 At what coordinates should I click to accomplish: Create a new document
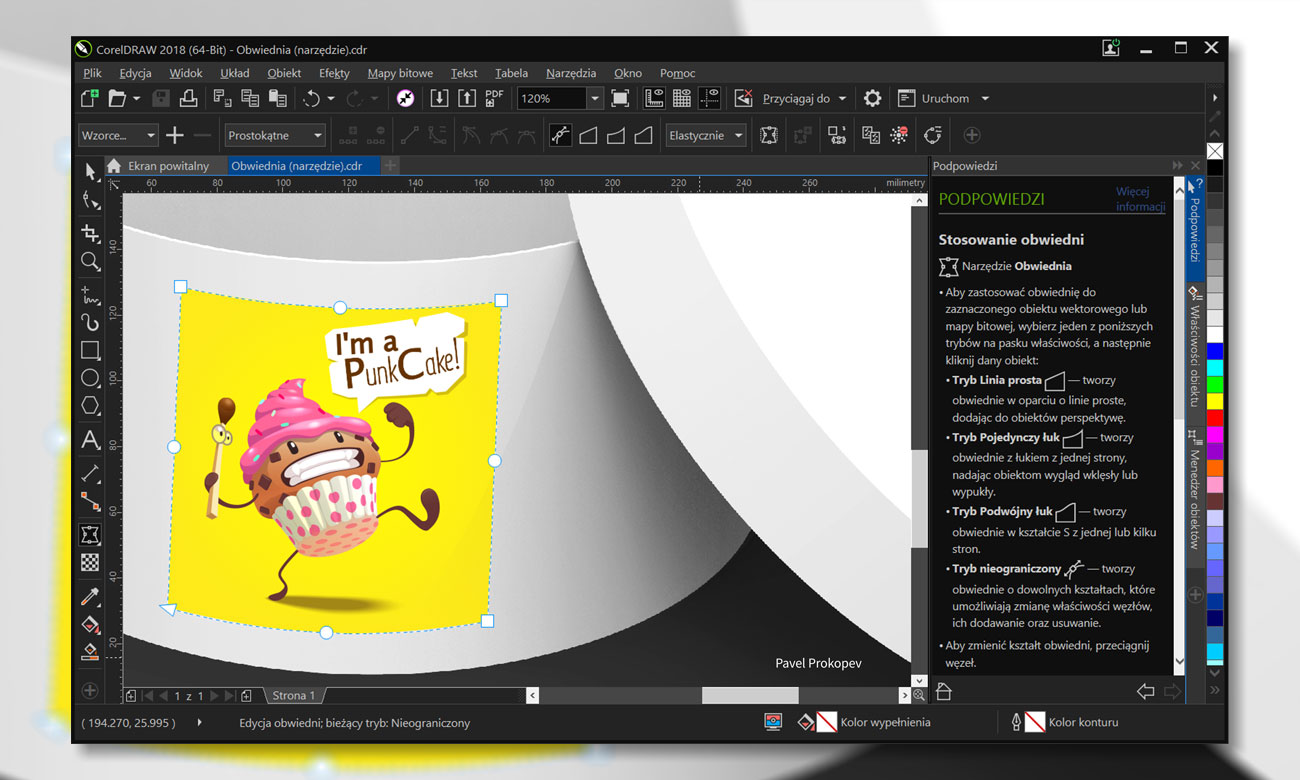[x=90, y=98]
